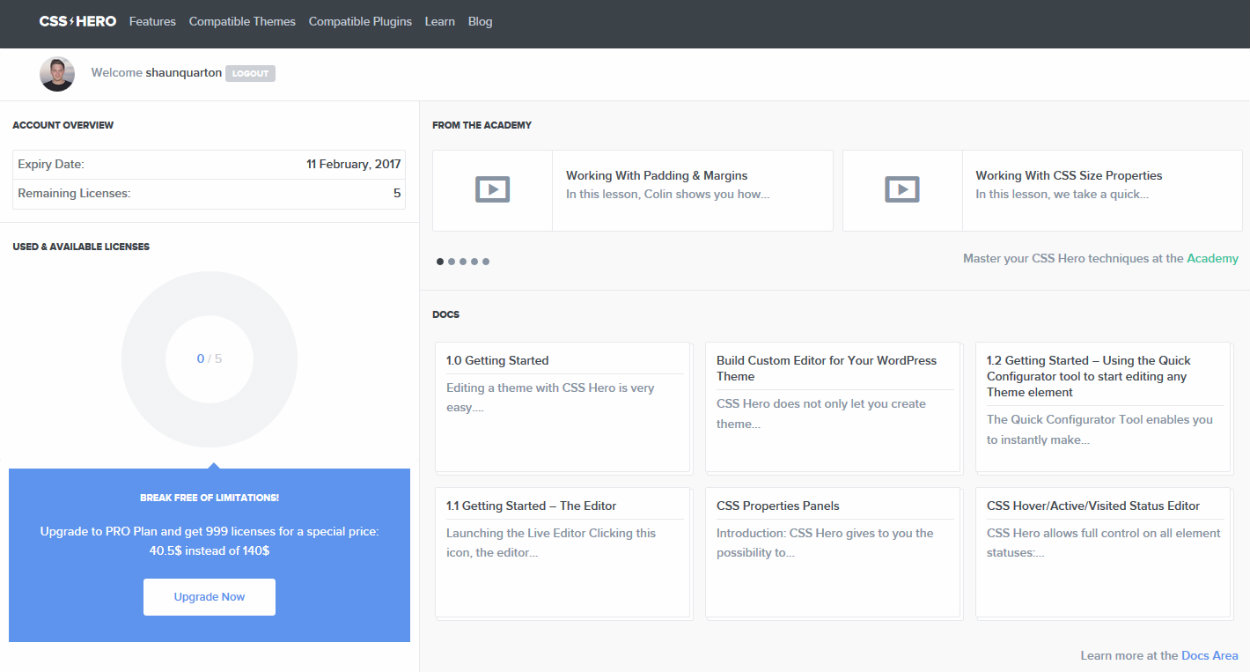Click the From The Academy heading

tap(482, 125)
